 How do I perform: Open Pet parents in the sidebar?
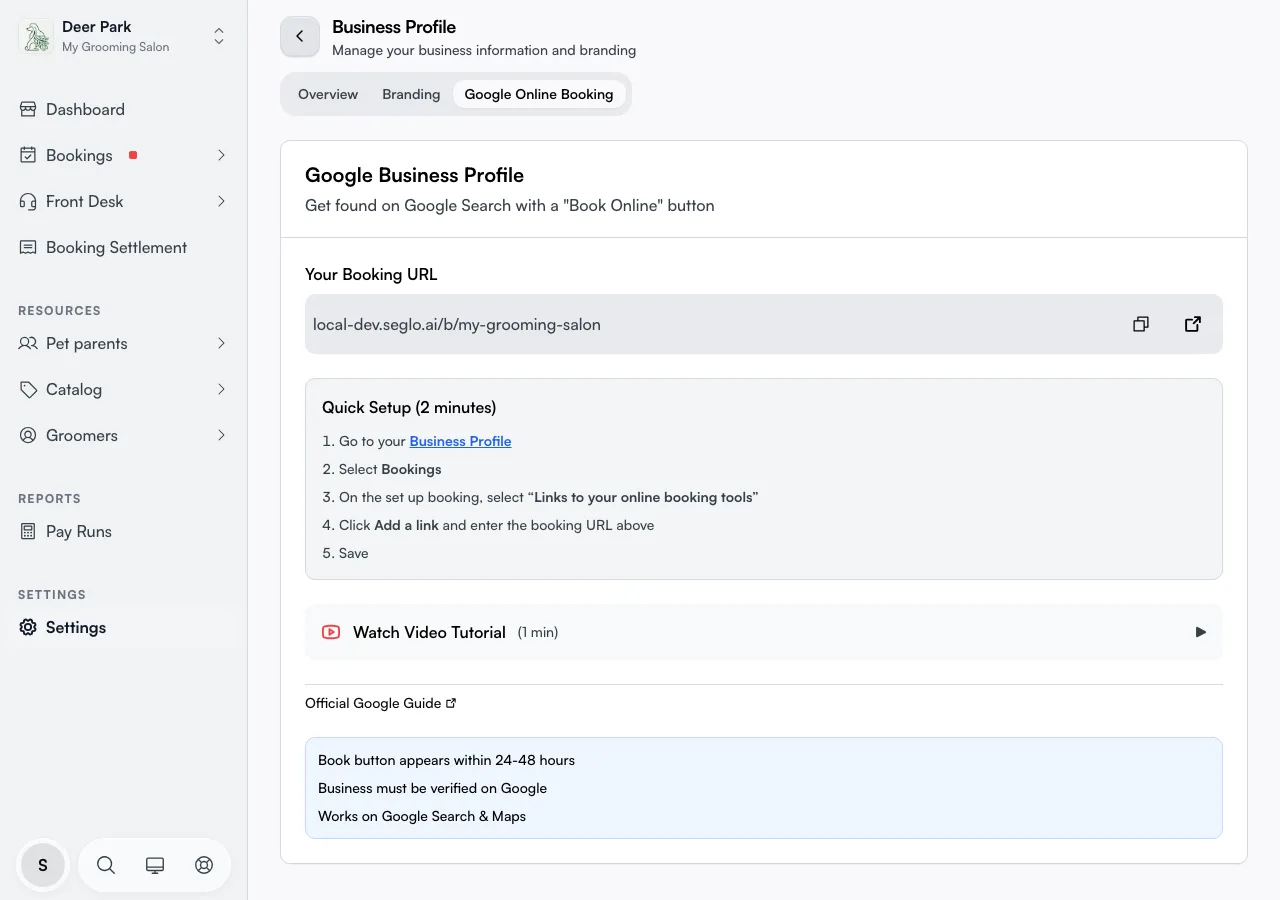pyautogui.click(x=123, y=343)
